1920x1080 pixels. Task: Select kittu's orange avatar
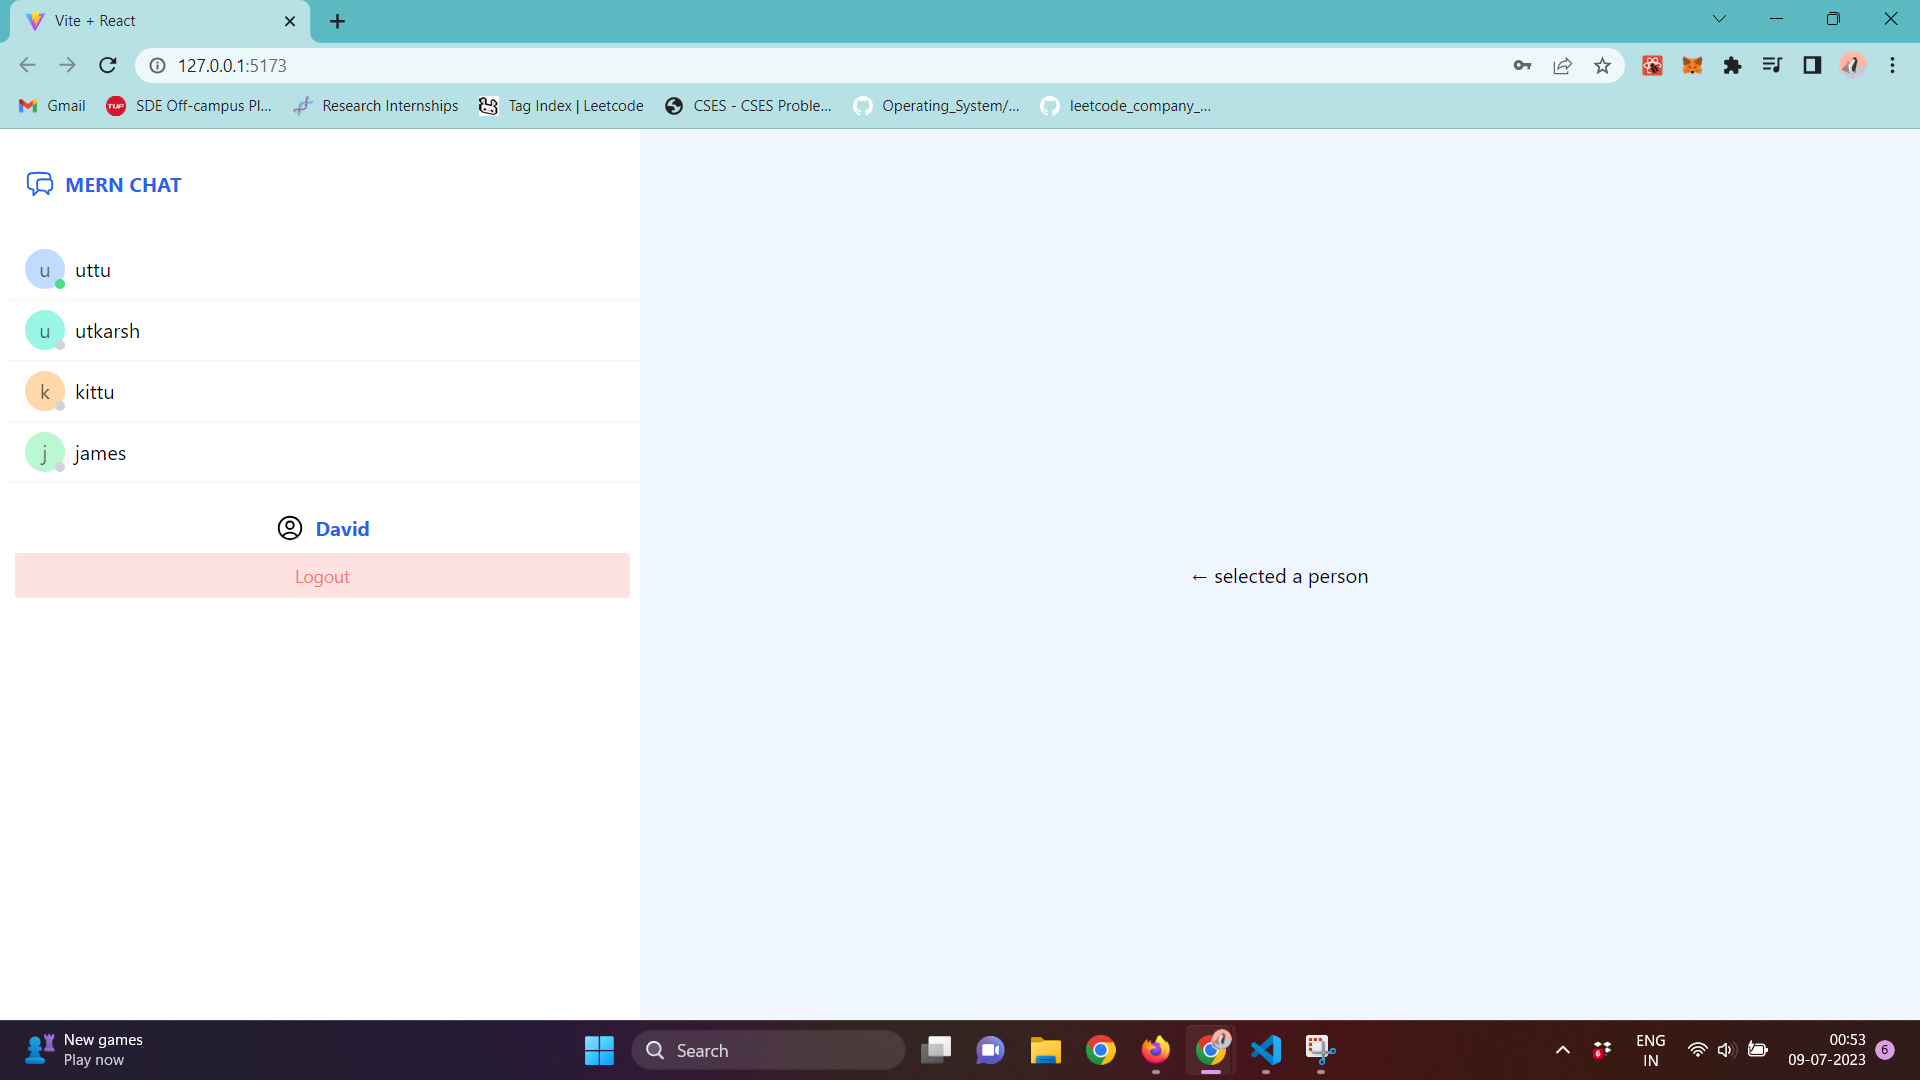click(44, 392)
